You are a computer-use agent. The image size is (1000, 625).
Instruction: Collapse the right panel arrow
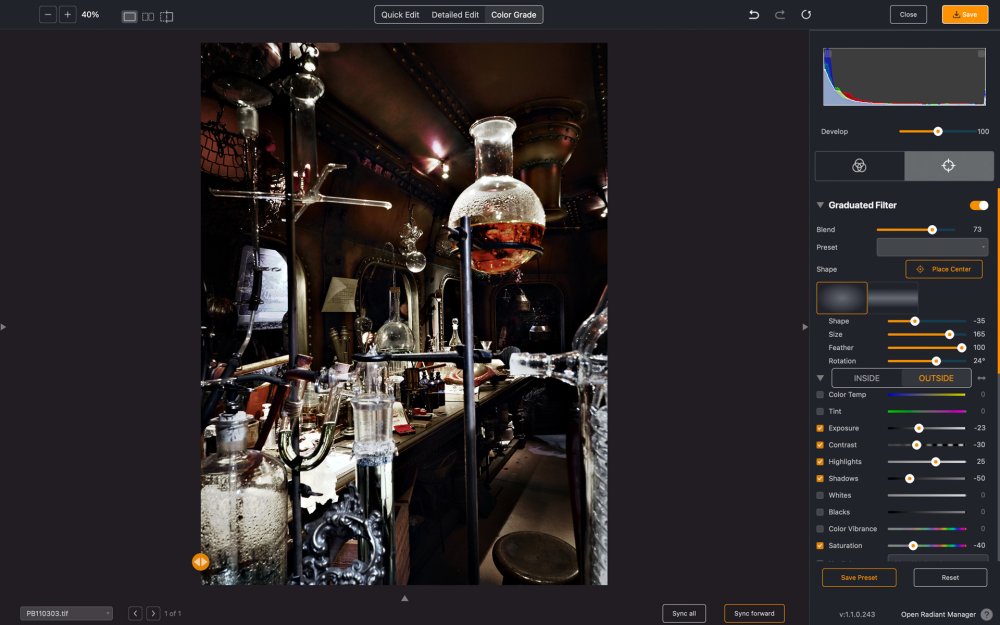coord(805,327)
